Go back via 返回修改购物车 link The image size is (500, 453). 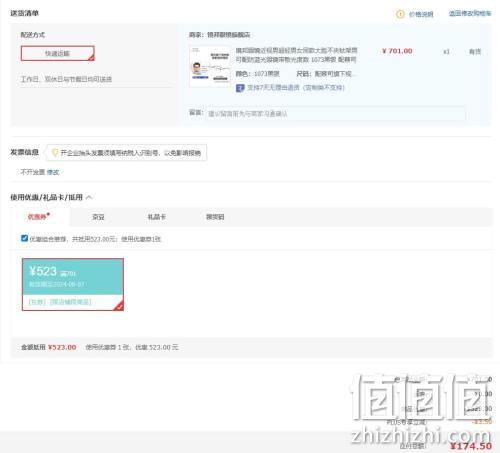tap(470, 13)
